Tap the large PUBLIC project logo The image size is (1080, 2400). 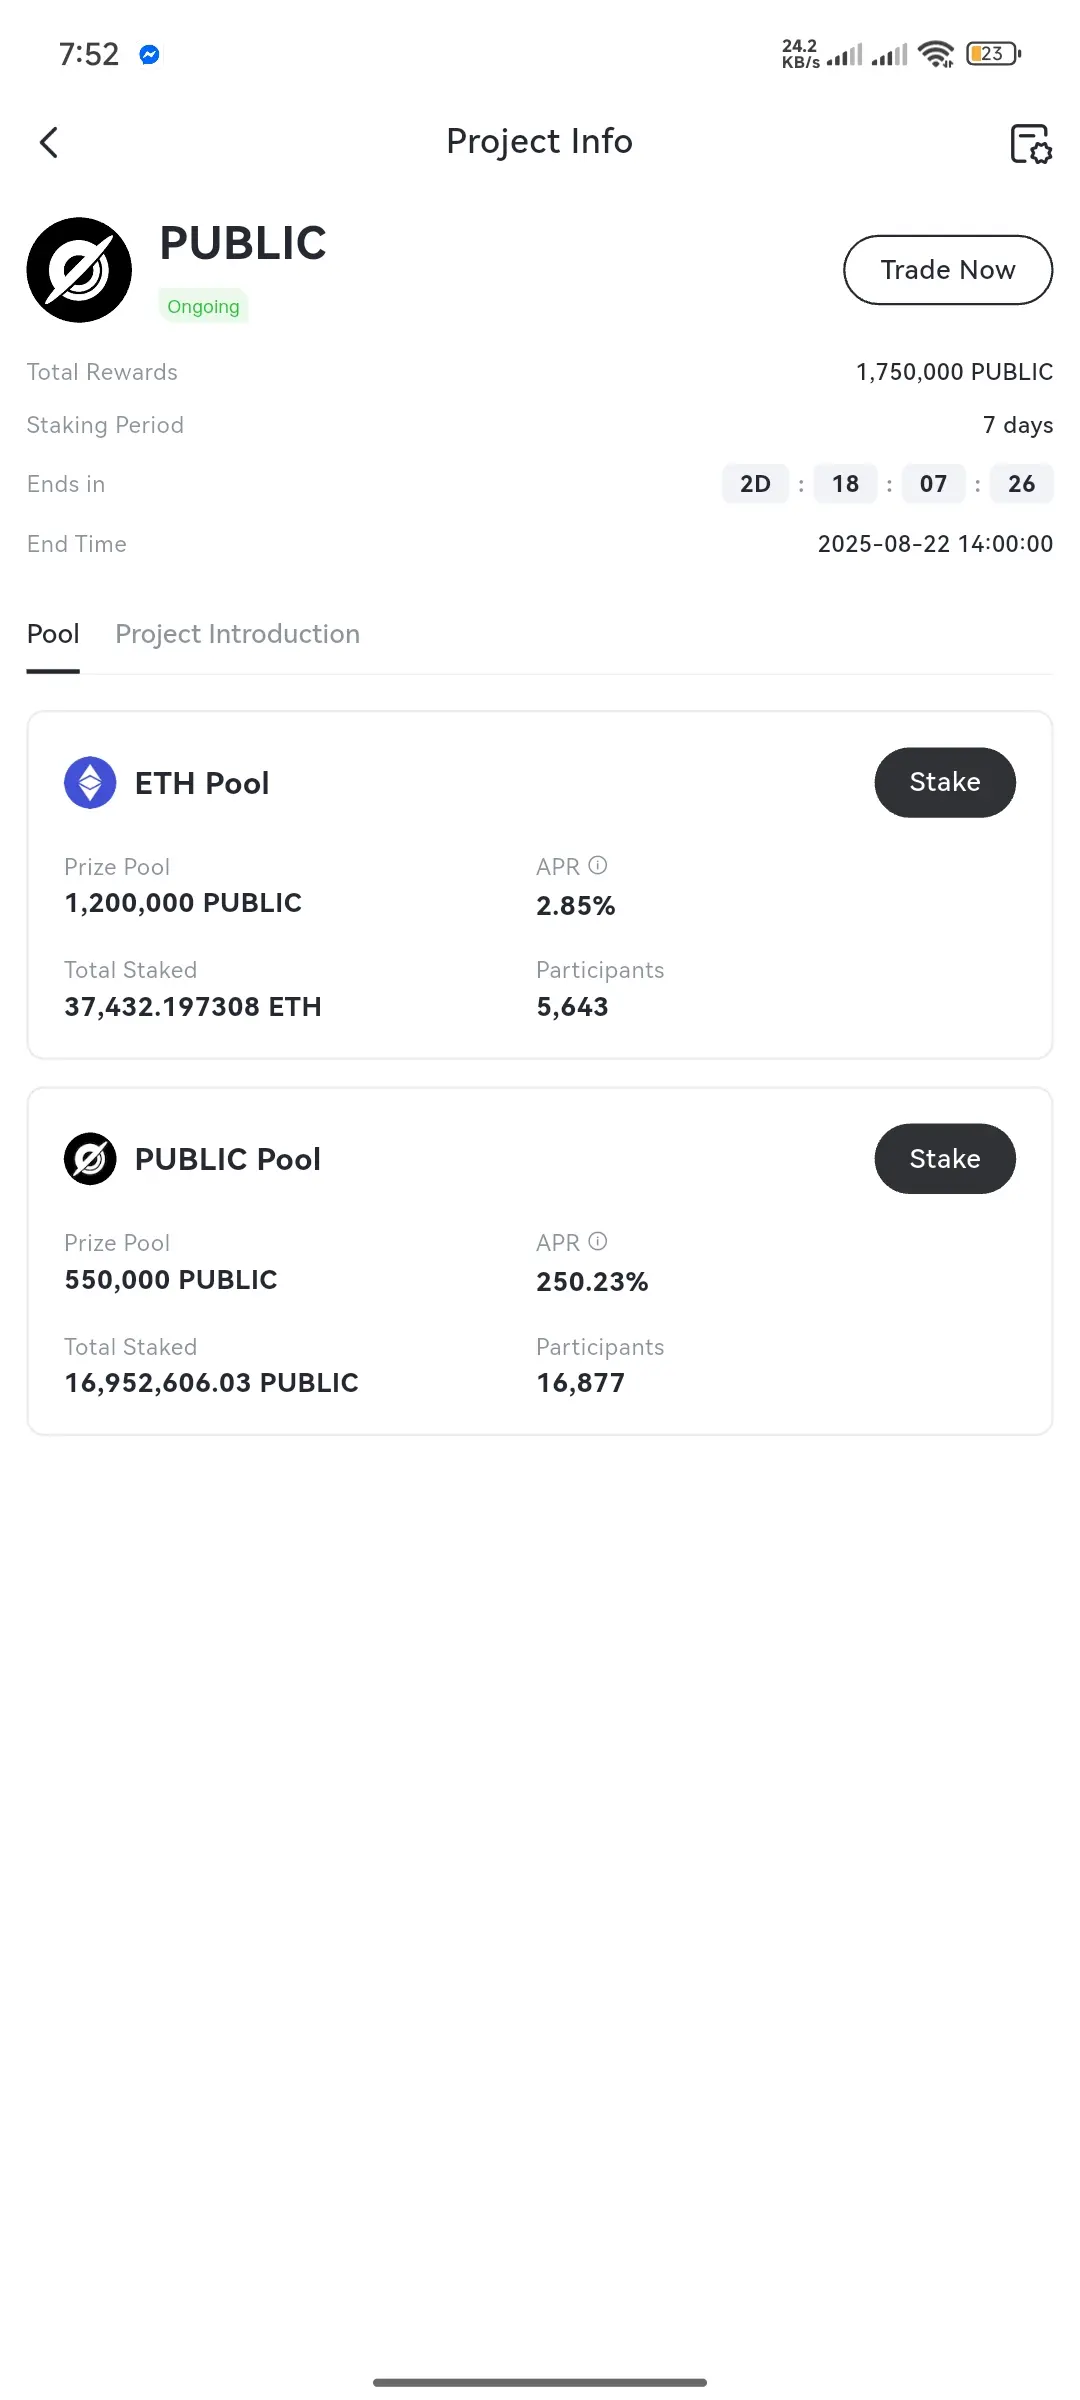79,270
